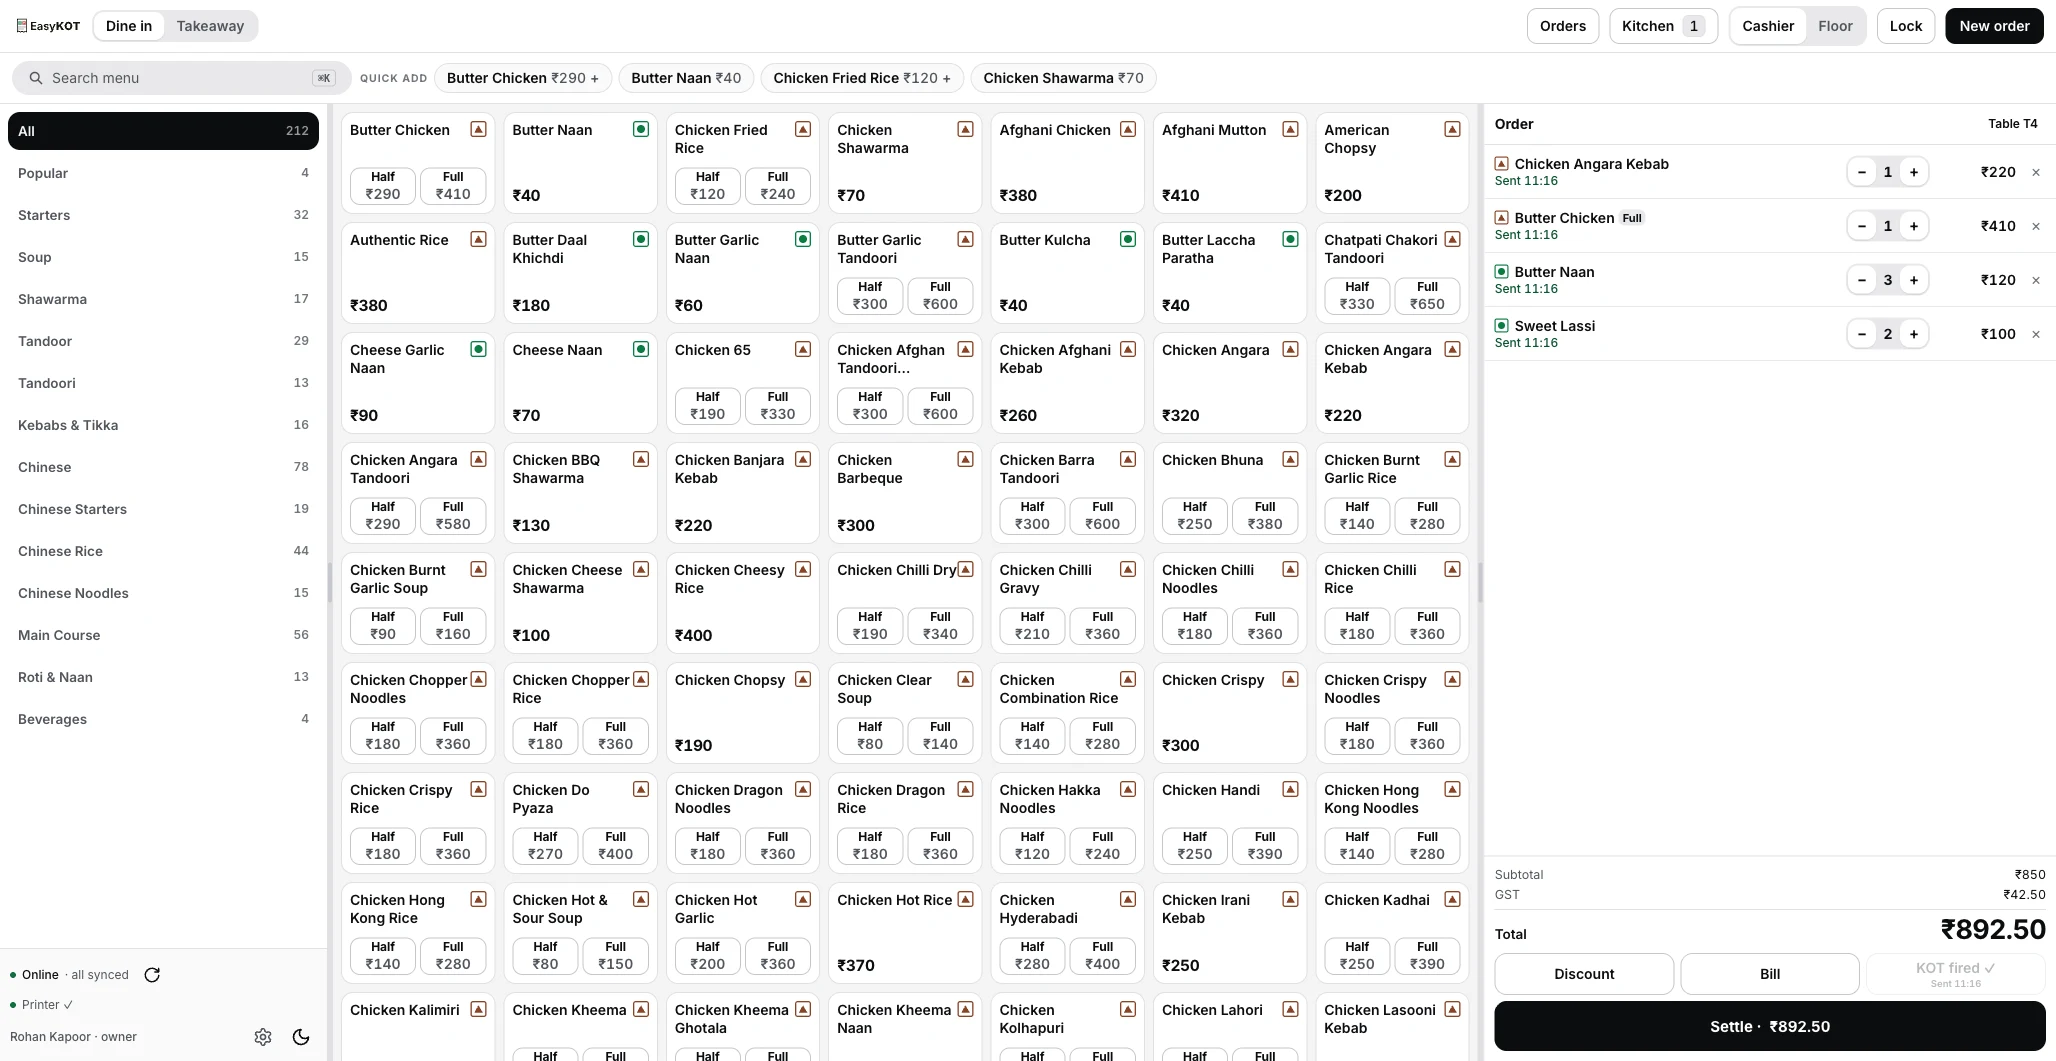2056x1061 pixels.
Task: Switch to Floor view
Action: click(1835, 26)
